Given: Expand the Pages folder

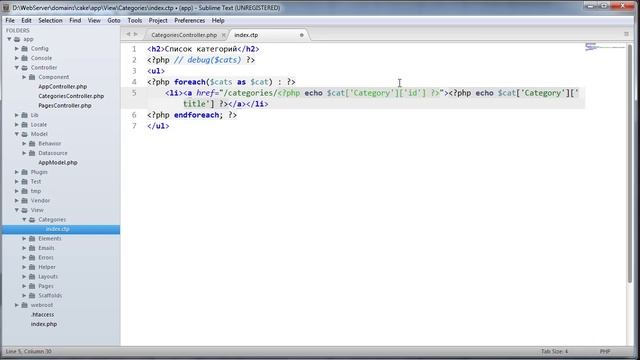Looking at the screenshot, I should tap(24, 286).
